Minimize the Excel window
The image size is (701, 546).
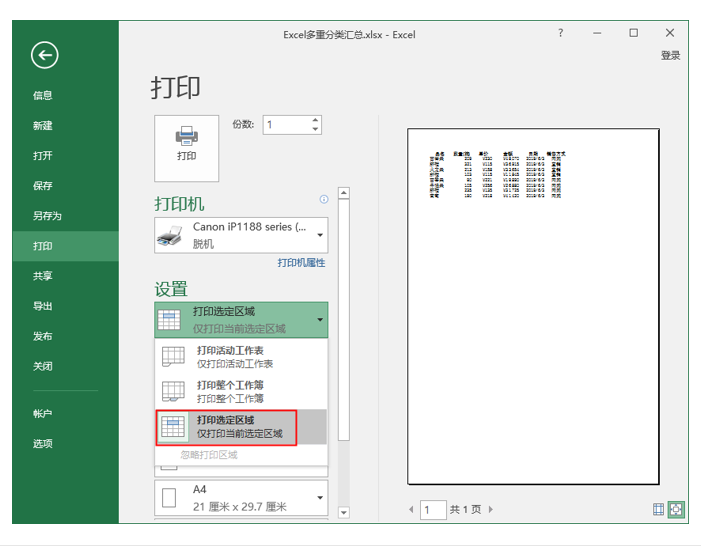point(597,33)
